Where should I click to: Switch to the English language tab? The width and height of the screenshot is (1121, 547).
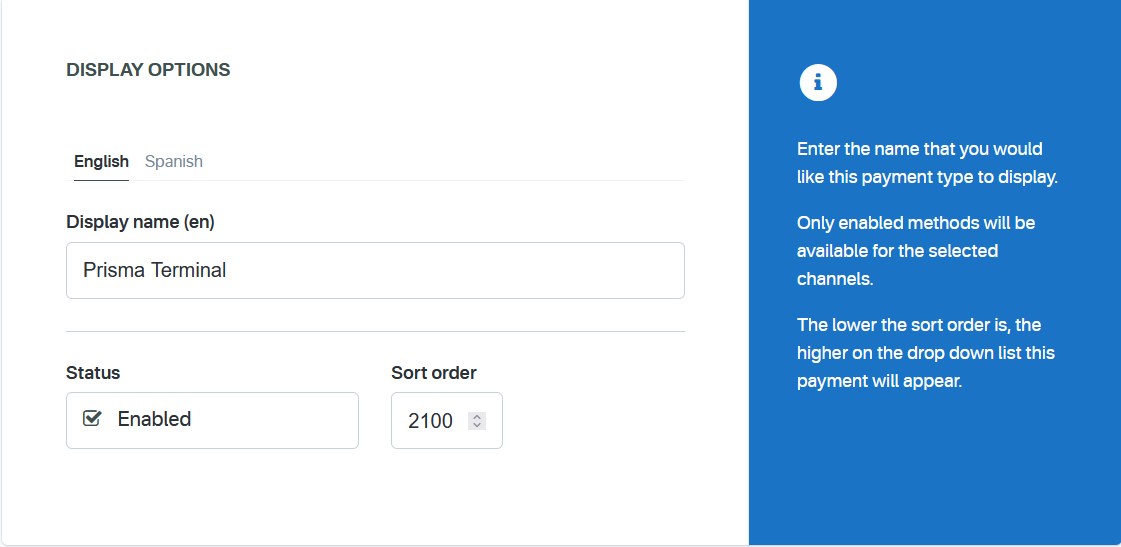pyautogui.click(x=101, y=162)
